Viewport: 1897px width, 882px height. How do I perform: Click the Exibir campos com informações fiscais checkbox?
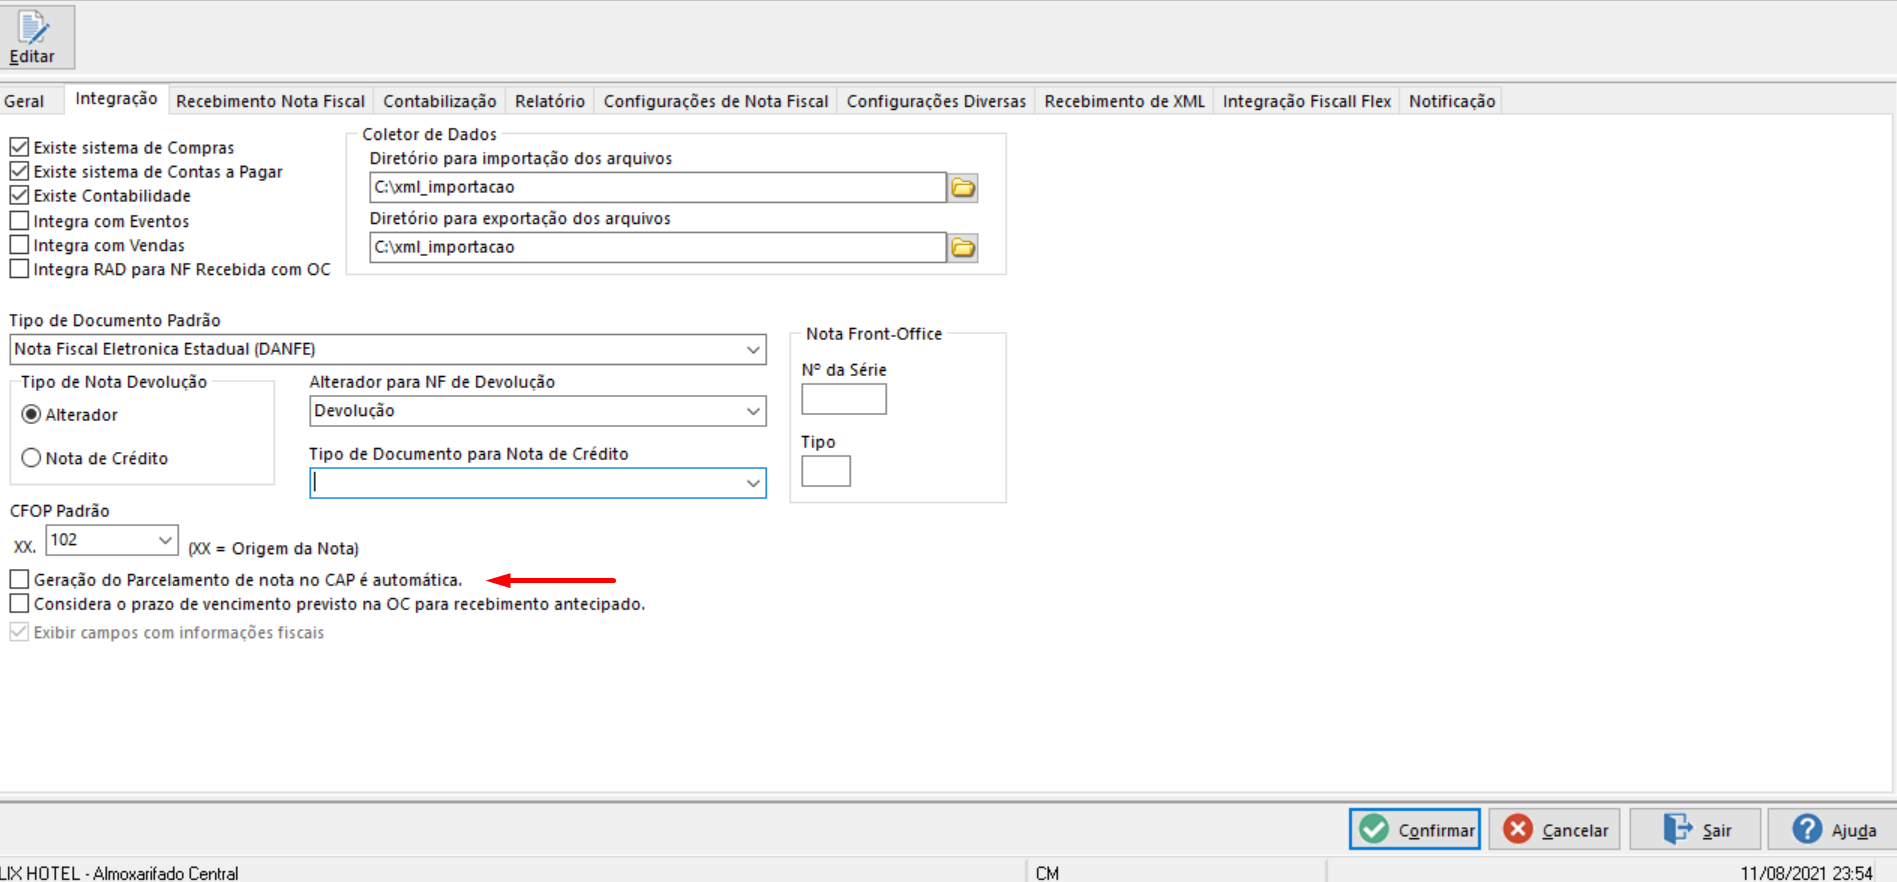tap(19, 632)
